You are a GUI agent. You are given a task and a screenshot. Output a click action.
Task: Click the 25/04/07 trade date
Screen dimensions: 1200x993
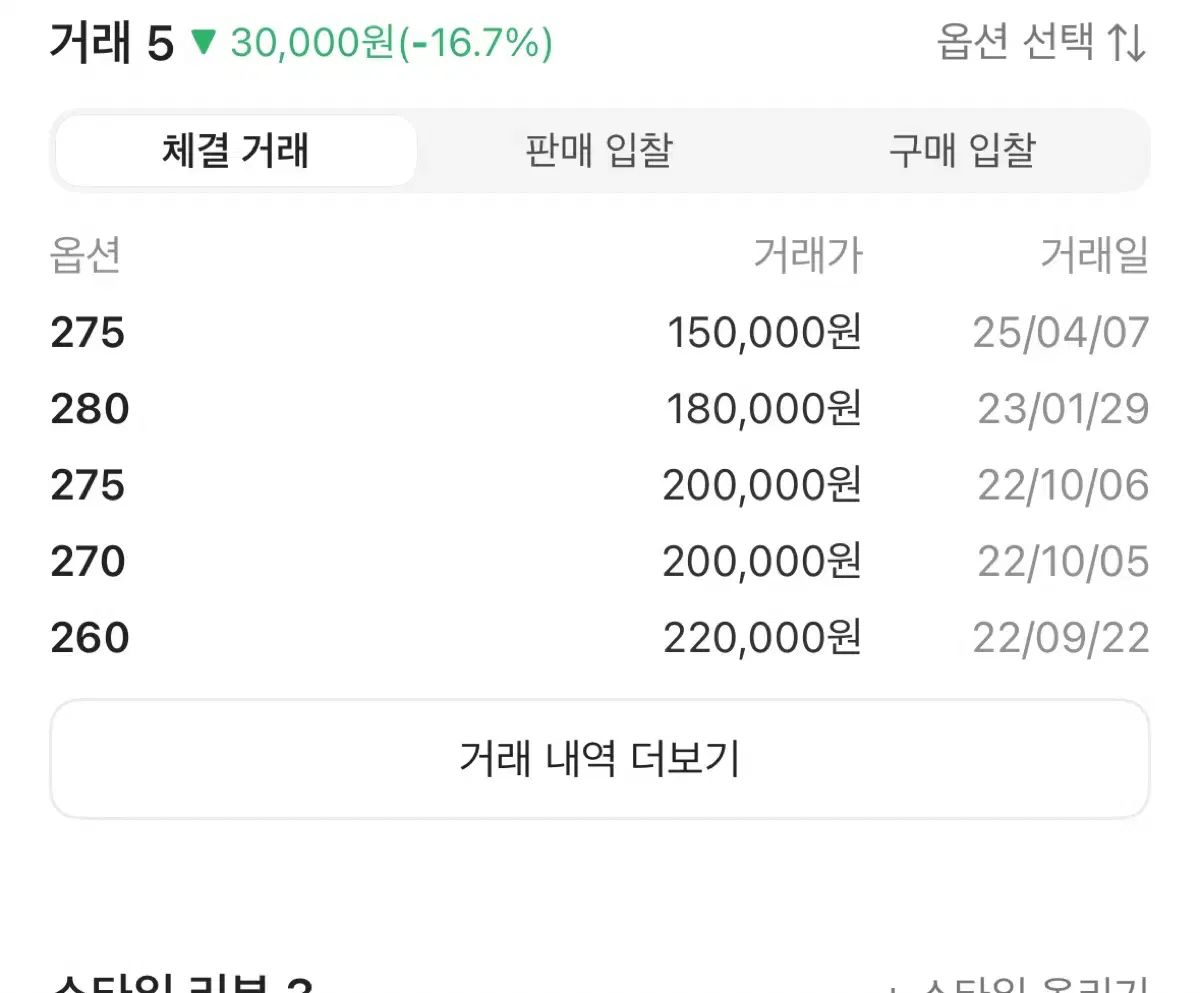[1061, 333]
